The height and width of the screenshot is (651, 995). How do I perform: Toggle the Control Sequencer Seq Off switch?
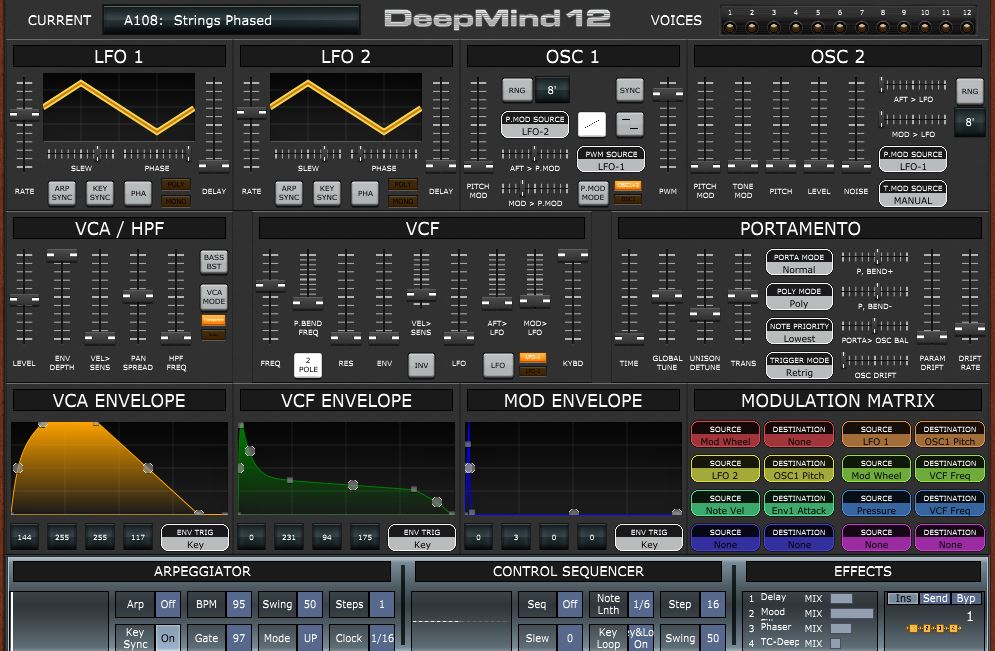[x=570, y=604]
